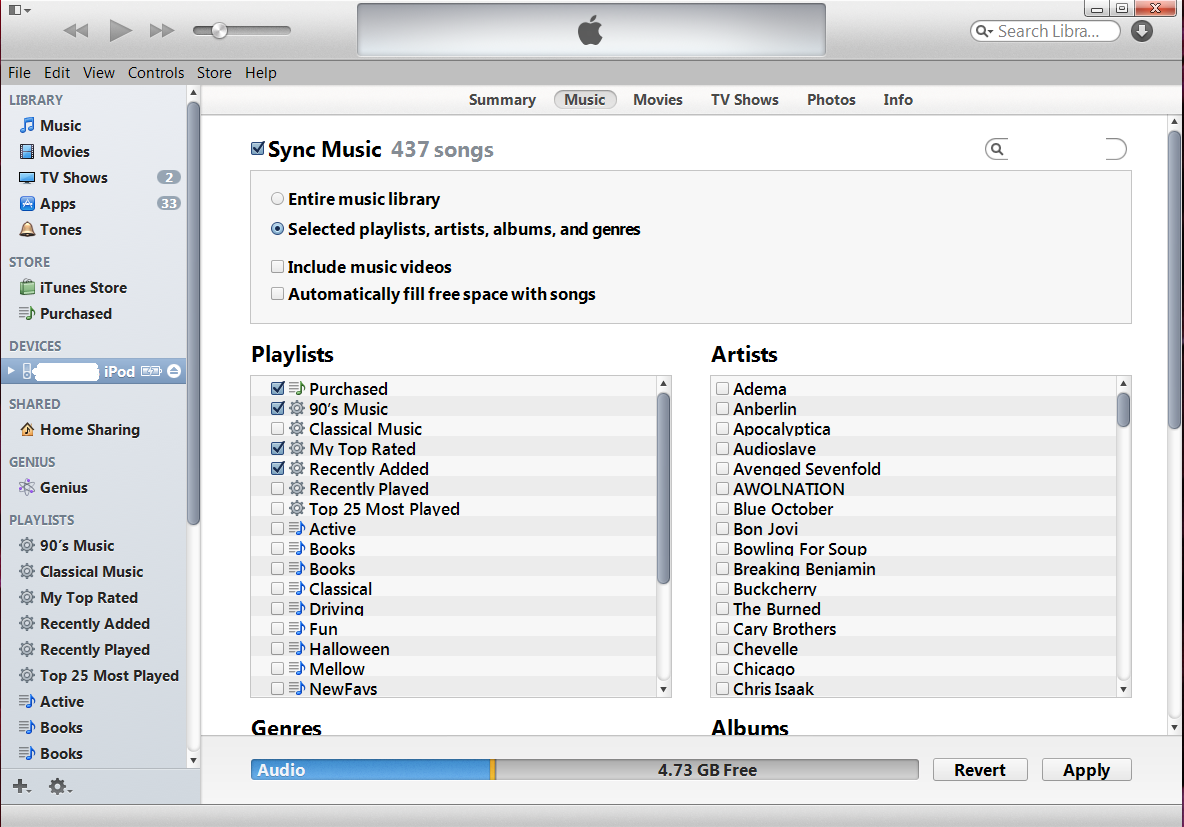1184x827 pixels.
Task: Open the View menu
Action: point(99,73)
